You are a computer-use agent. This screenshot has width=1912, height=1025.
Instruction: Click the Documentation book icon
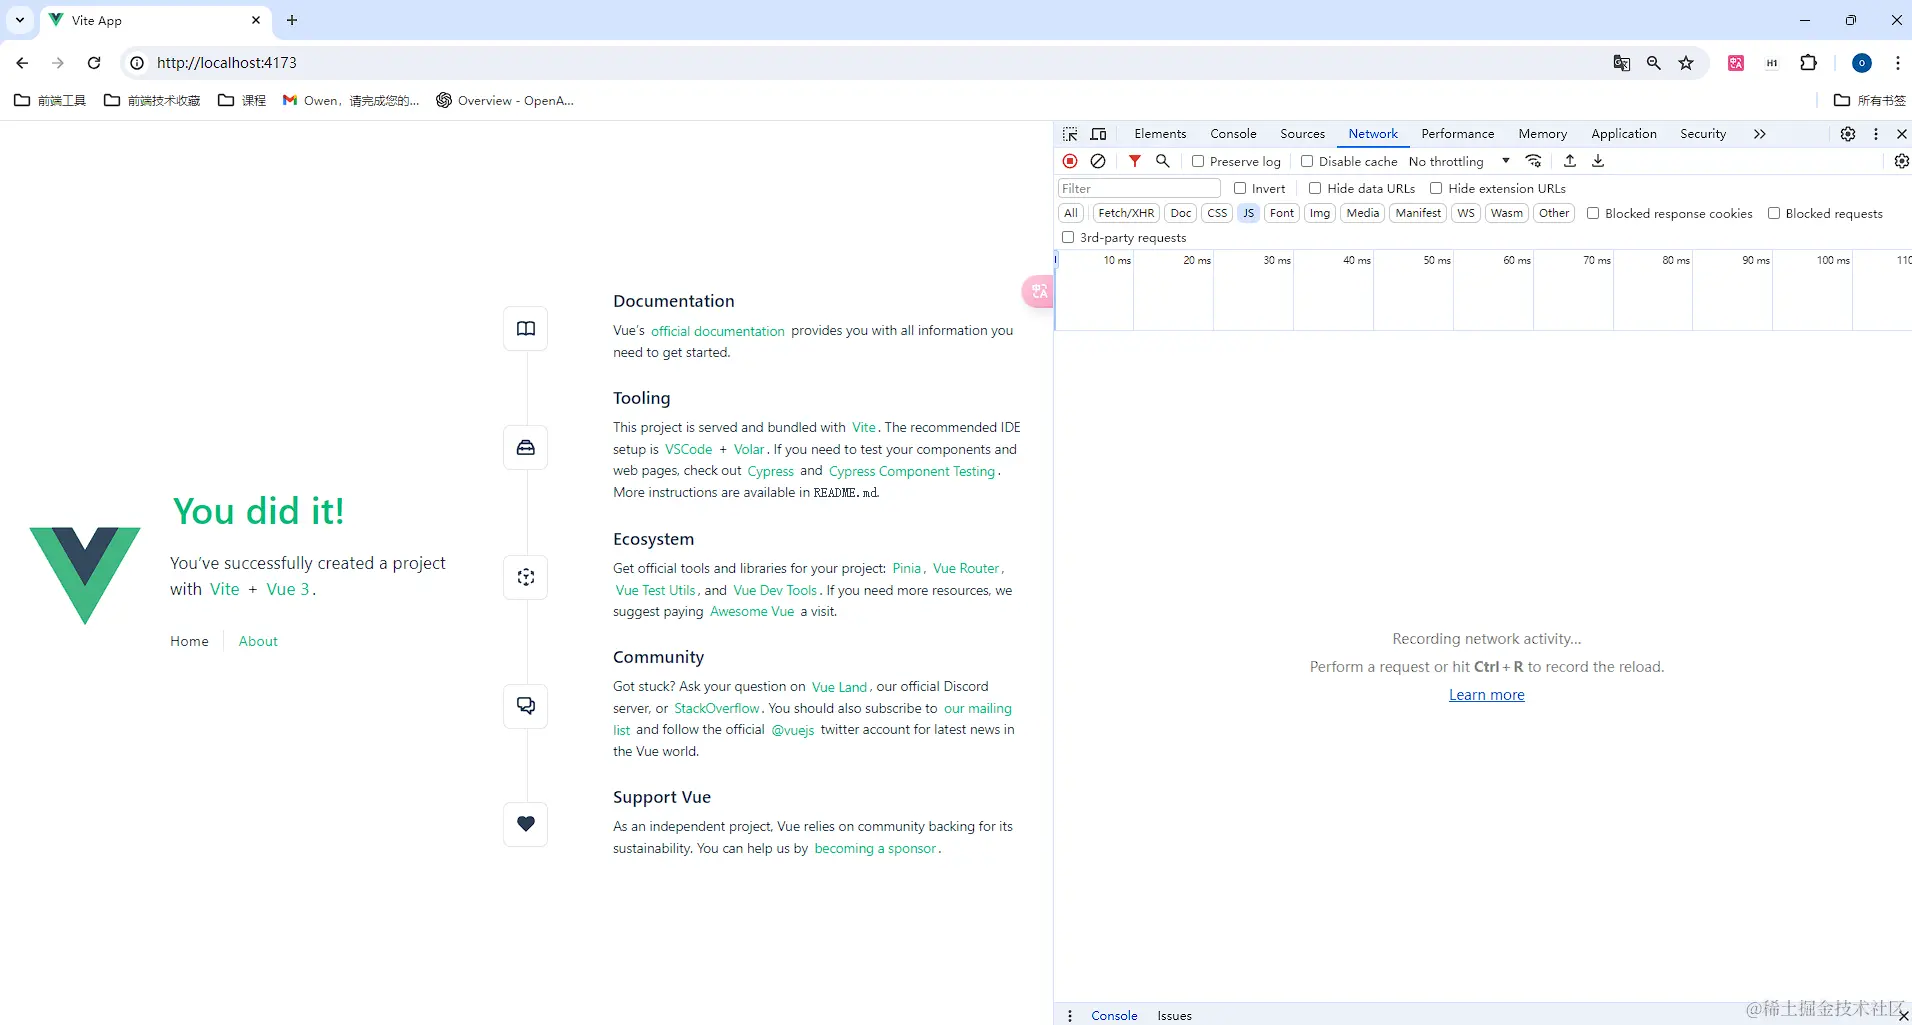click(x=526, y=328)
